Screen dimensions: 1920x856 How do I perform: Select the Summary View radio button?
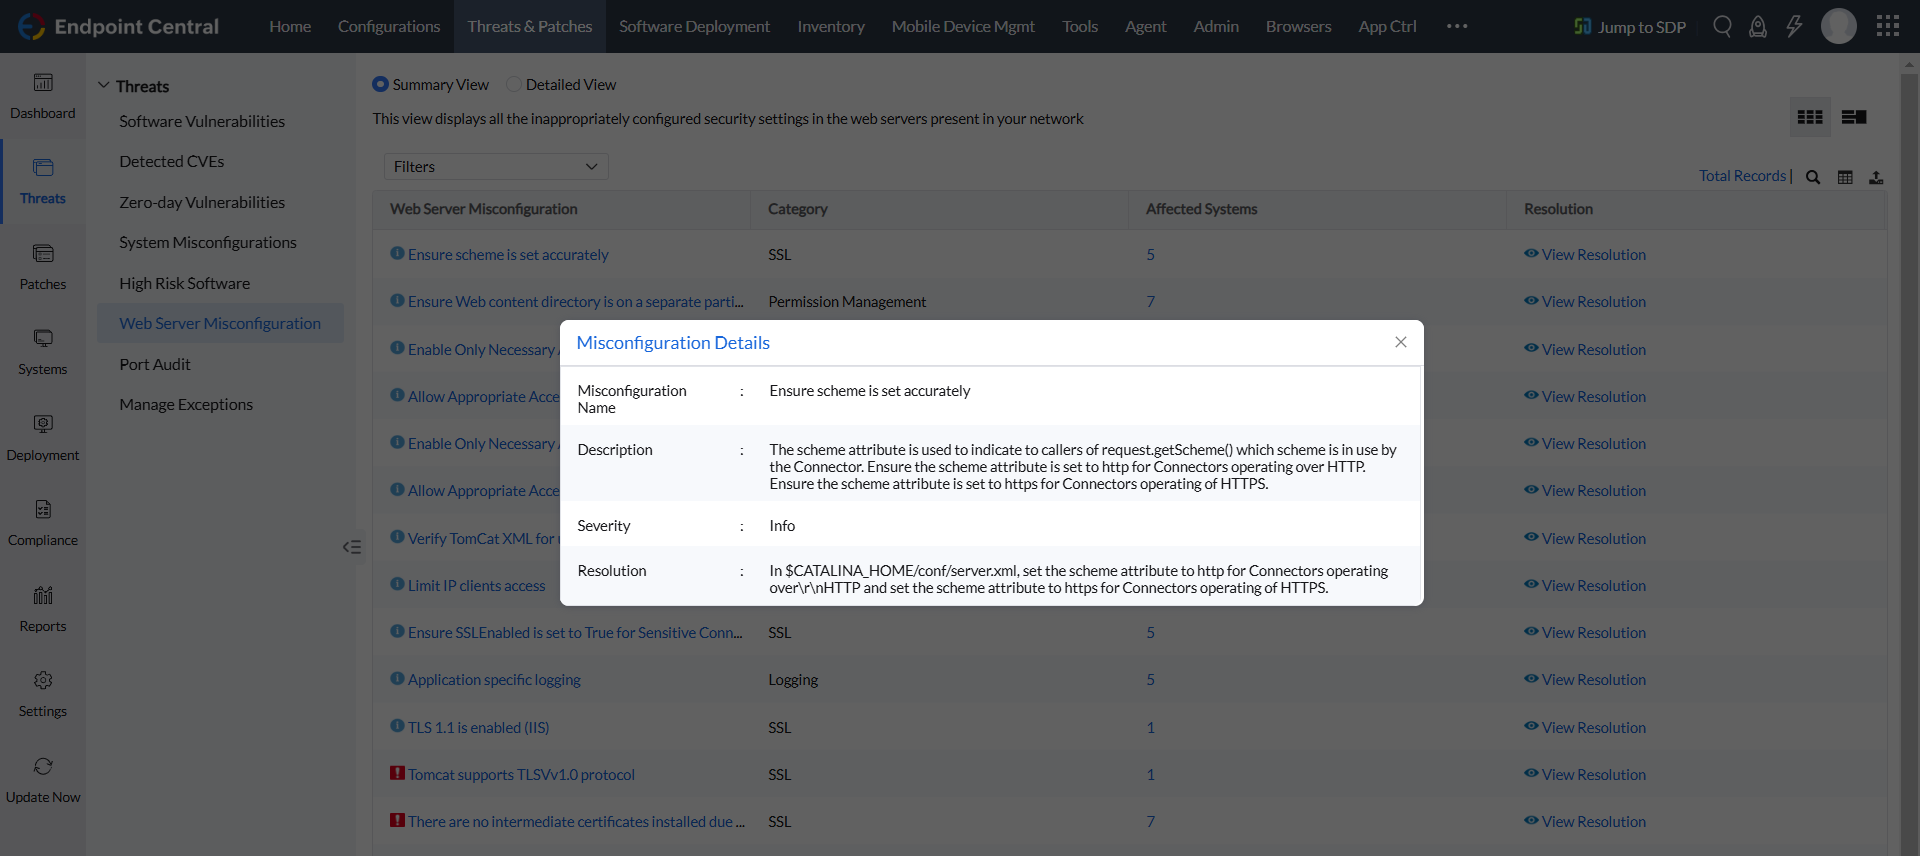point(381,85)
